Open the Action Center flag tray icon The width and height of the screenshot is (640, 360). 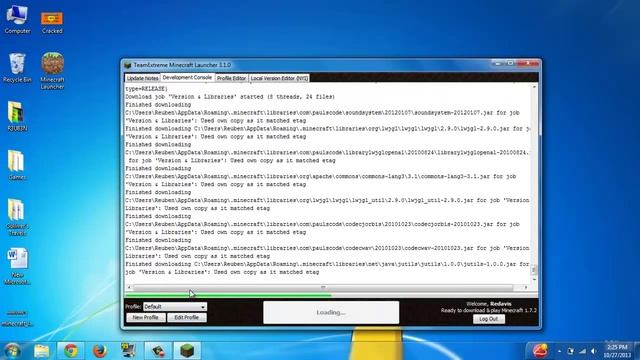571,351
